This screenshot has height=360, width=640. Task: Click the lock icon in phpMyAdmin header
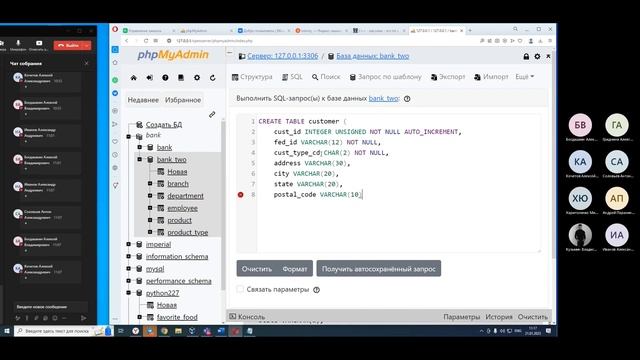pos(526,56)
